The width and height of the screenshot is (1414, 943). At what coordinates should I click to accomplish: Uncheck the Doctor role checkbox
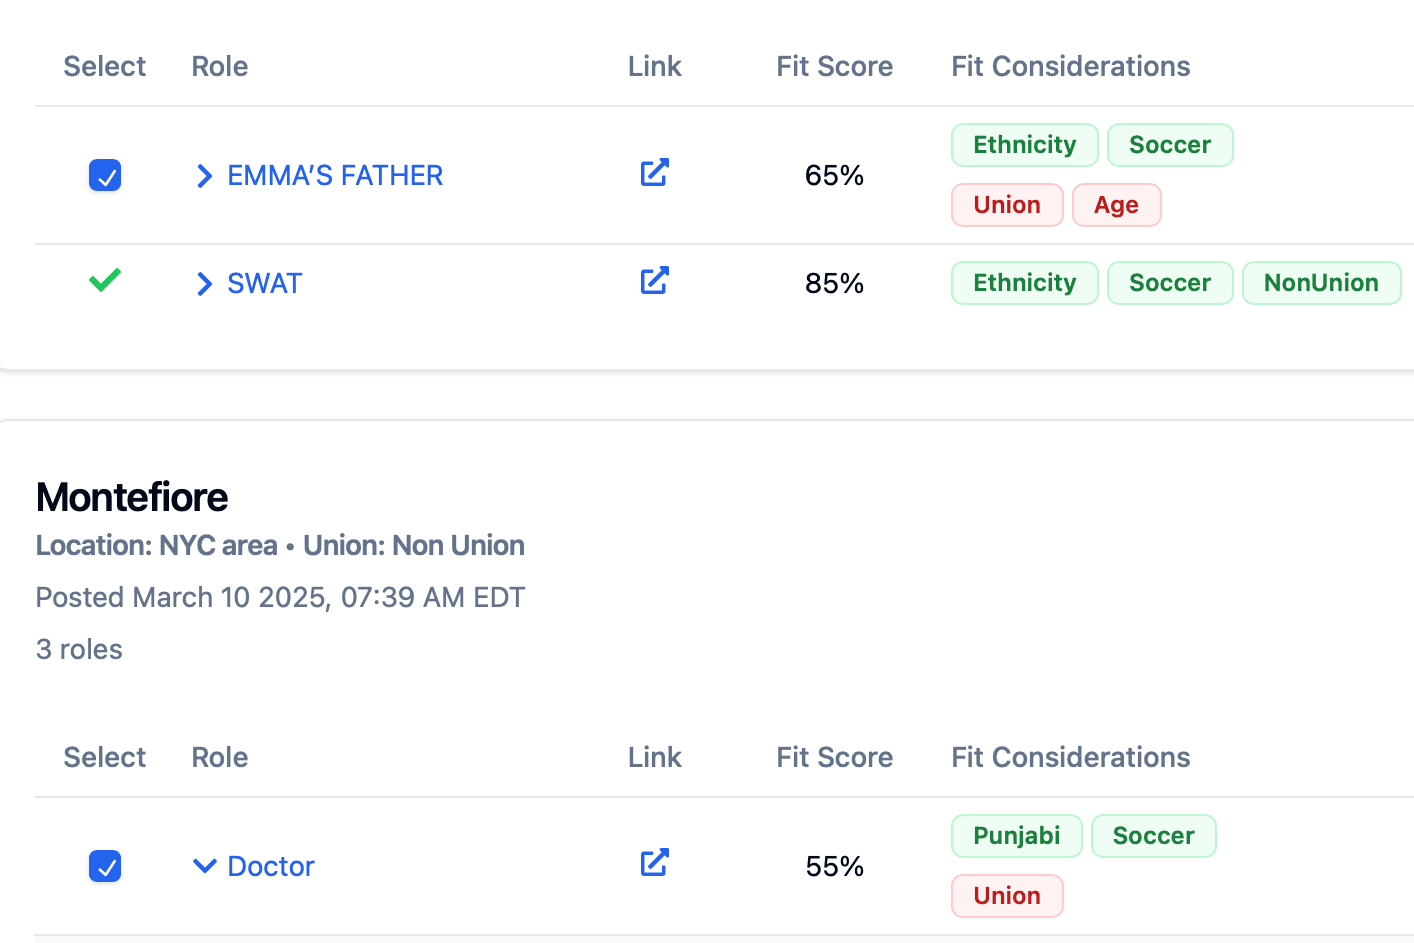(x=105, y=866)
